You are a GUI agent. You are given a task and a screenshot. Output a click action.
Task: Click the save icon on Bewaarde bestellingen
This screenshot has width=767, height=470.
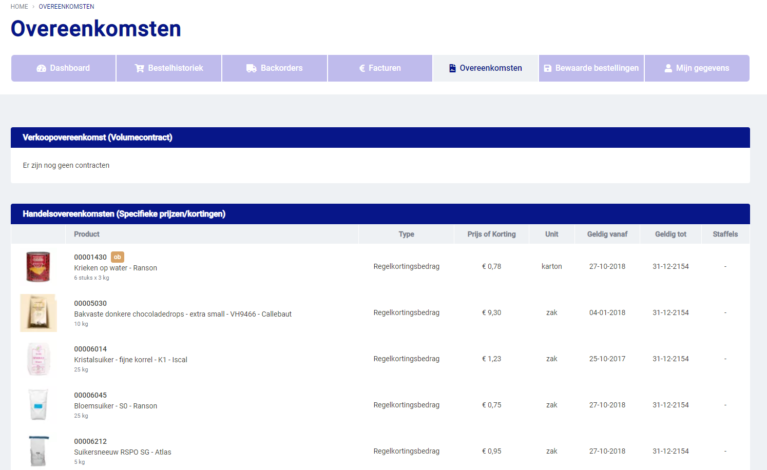(548, 68)
